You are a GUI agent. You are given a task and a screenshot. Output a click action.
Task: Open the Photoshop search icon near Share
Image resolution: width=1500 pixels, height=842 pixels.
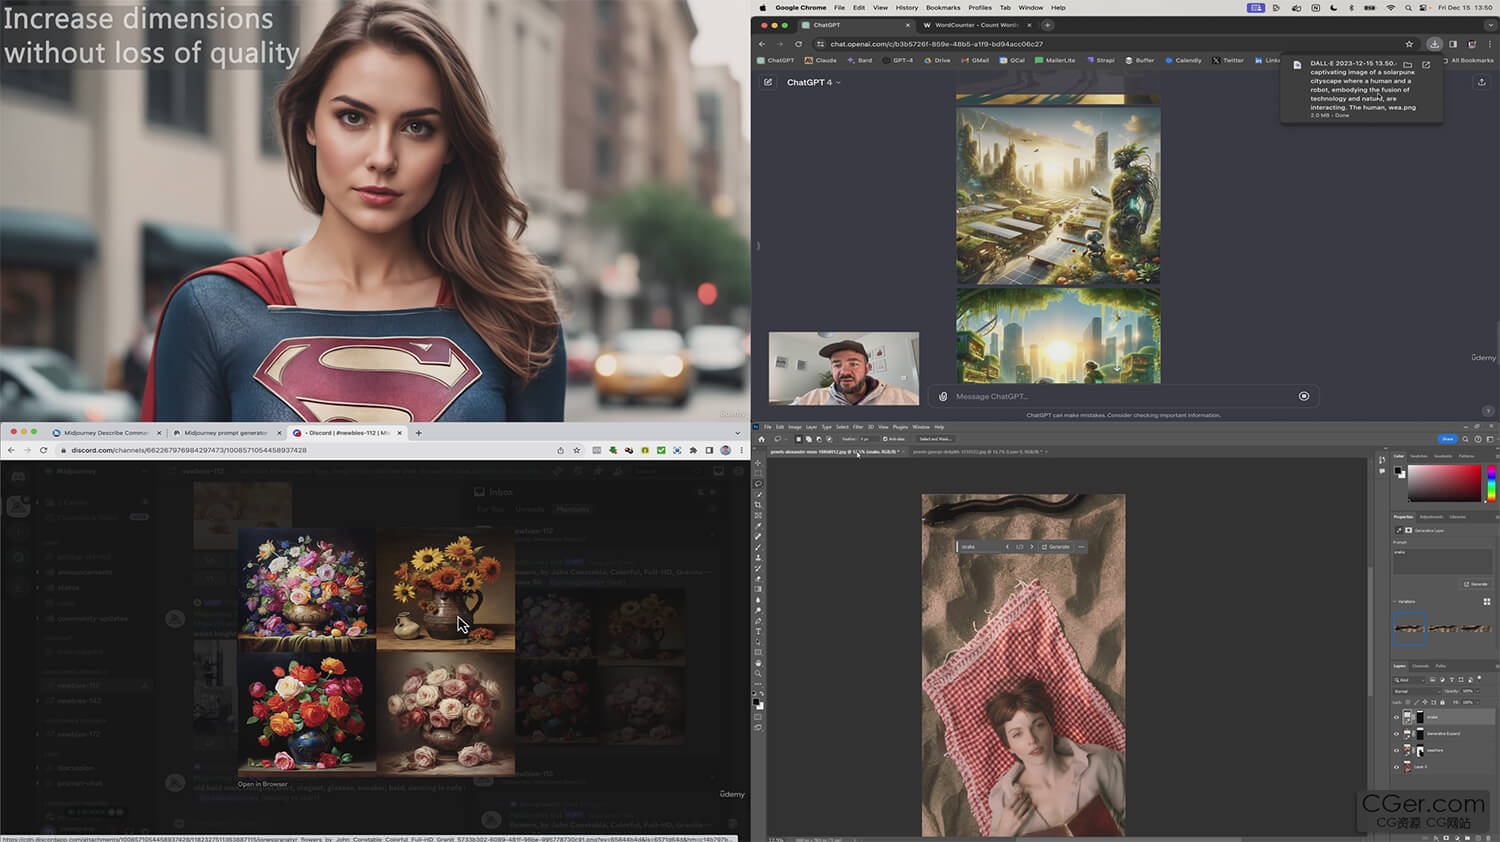(x=1465, y=439)
